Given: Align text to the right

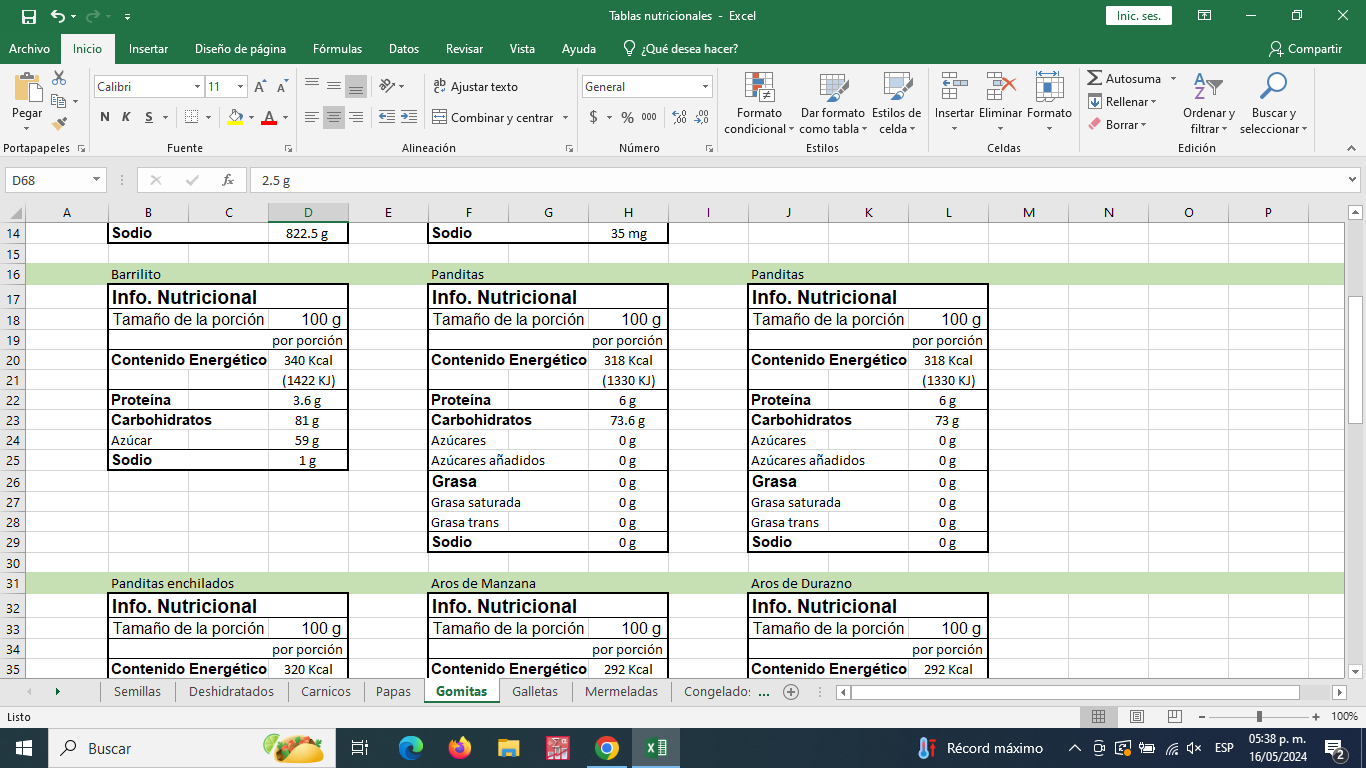Looking at the screenshot, I should point(356,117).
